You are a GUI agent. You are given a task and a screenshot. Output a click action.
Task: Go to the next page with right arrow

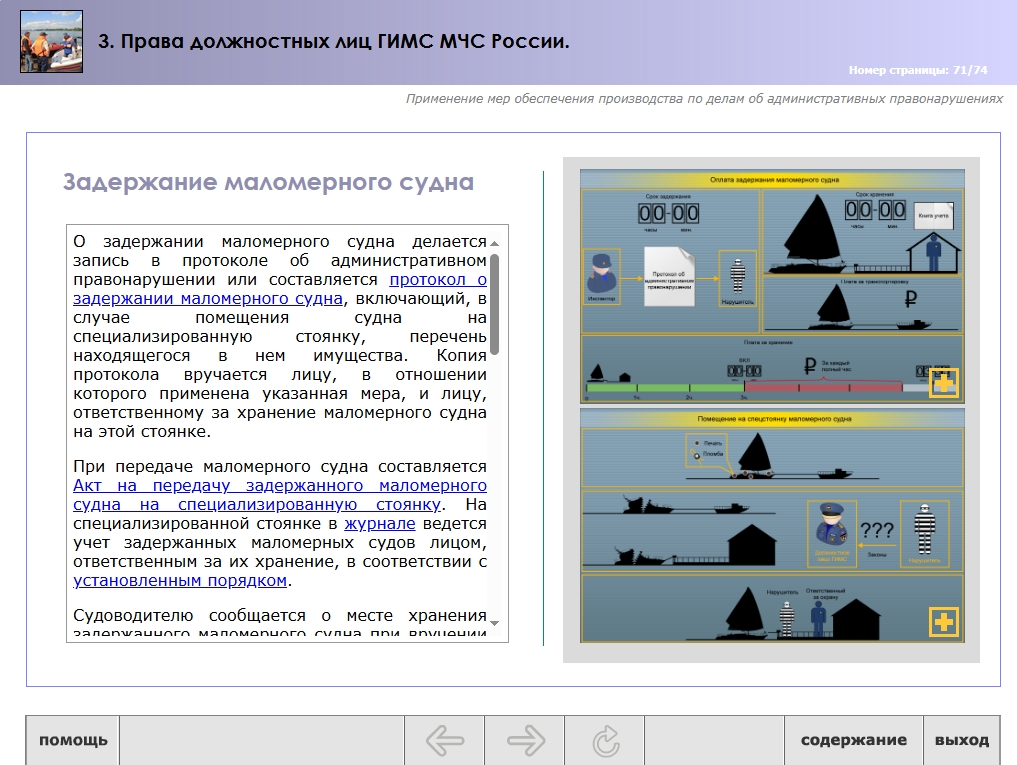[x=525, y=741]
